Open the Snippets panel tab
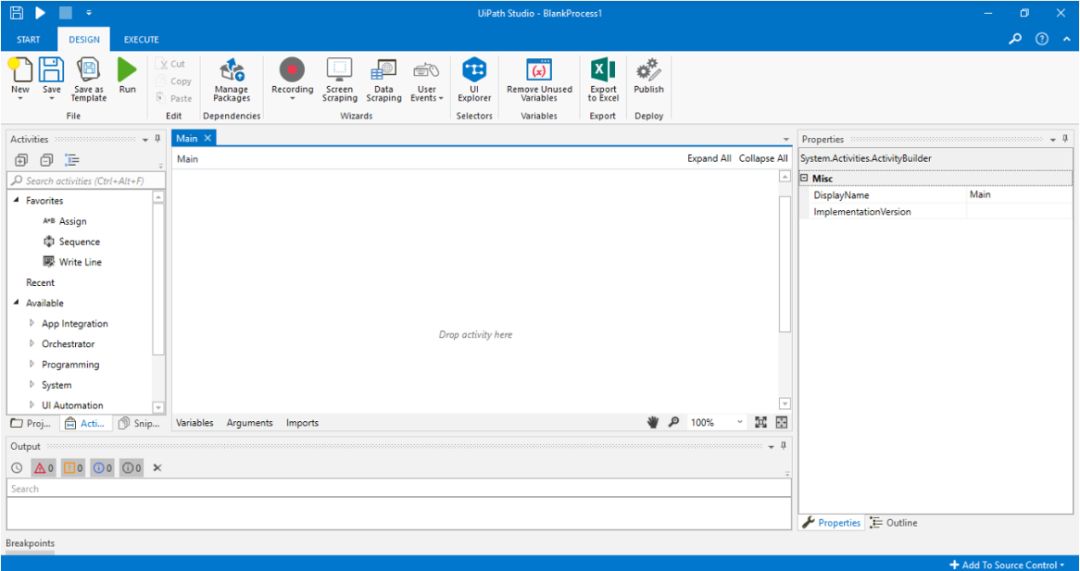This screenshot has height=571, width=1080. tap(139, 424)
